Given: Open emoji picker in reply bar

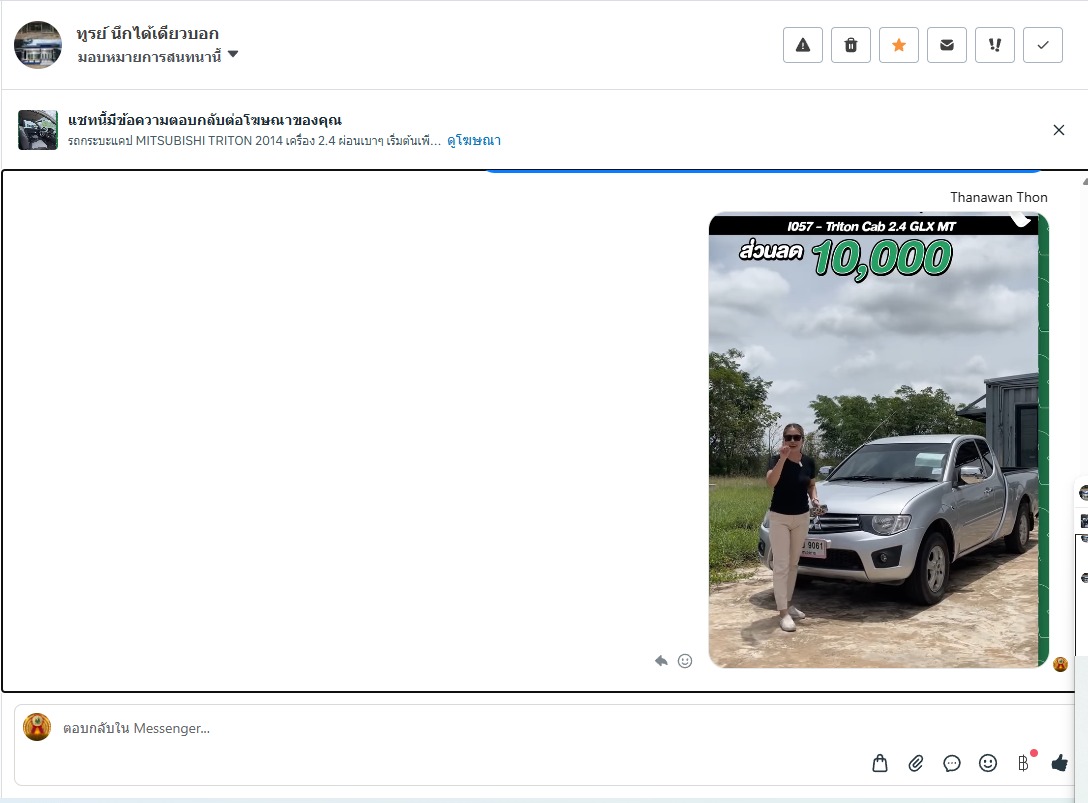Looking at the screenshot, I should click(x=988, y=763).
